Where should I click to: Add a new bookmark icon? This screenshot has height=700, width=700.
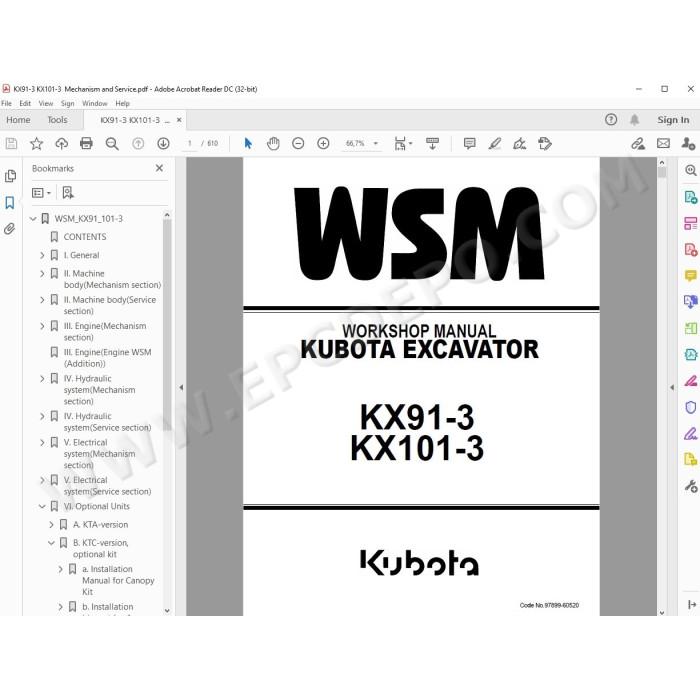(x=68, y=192)
